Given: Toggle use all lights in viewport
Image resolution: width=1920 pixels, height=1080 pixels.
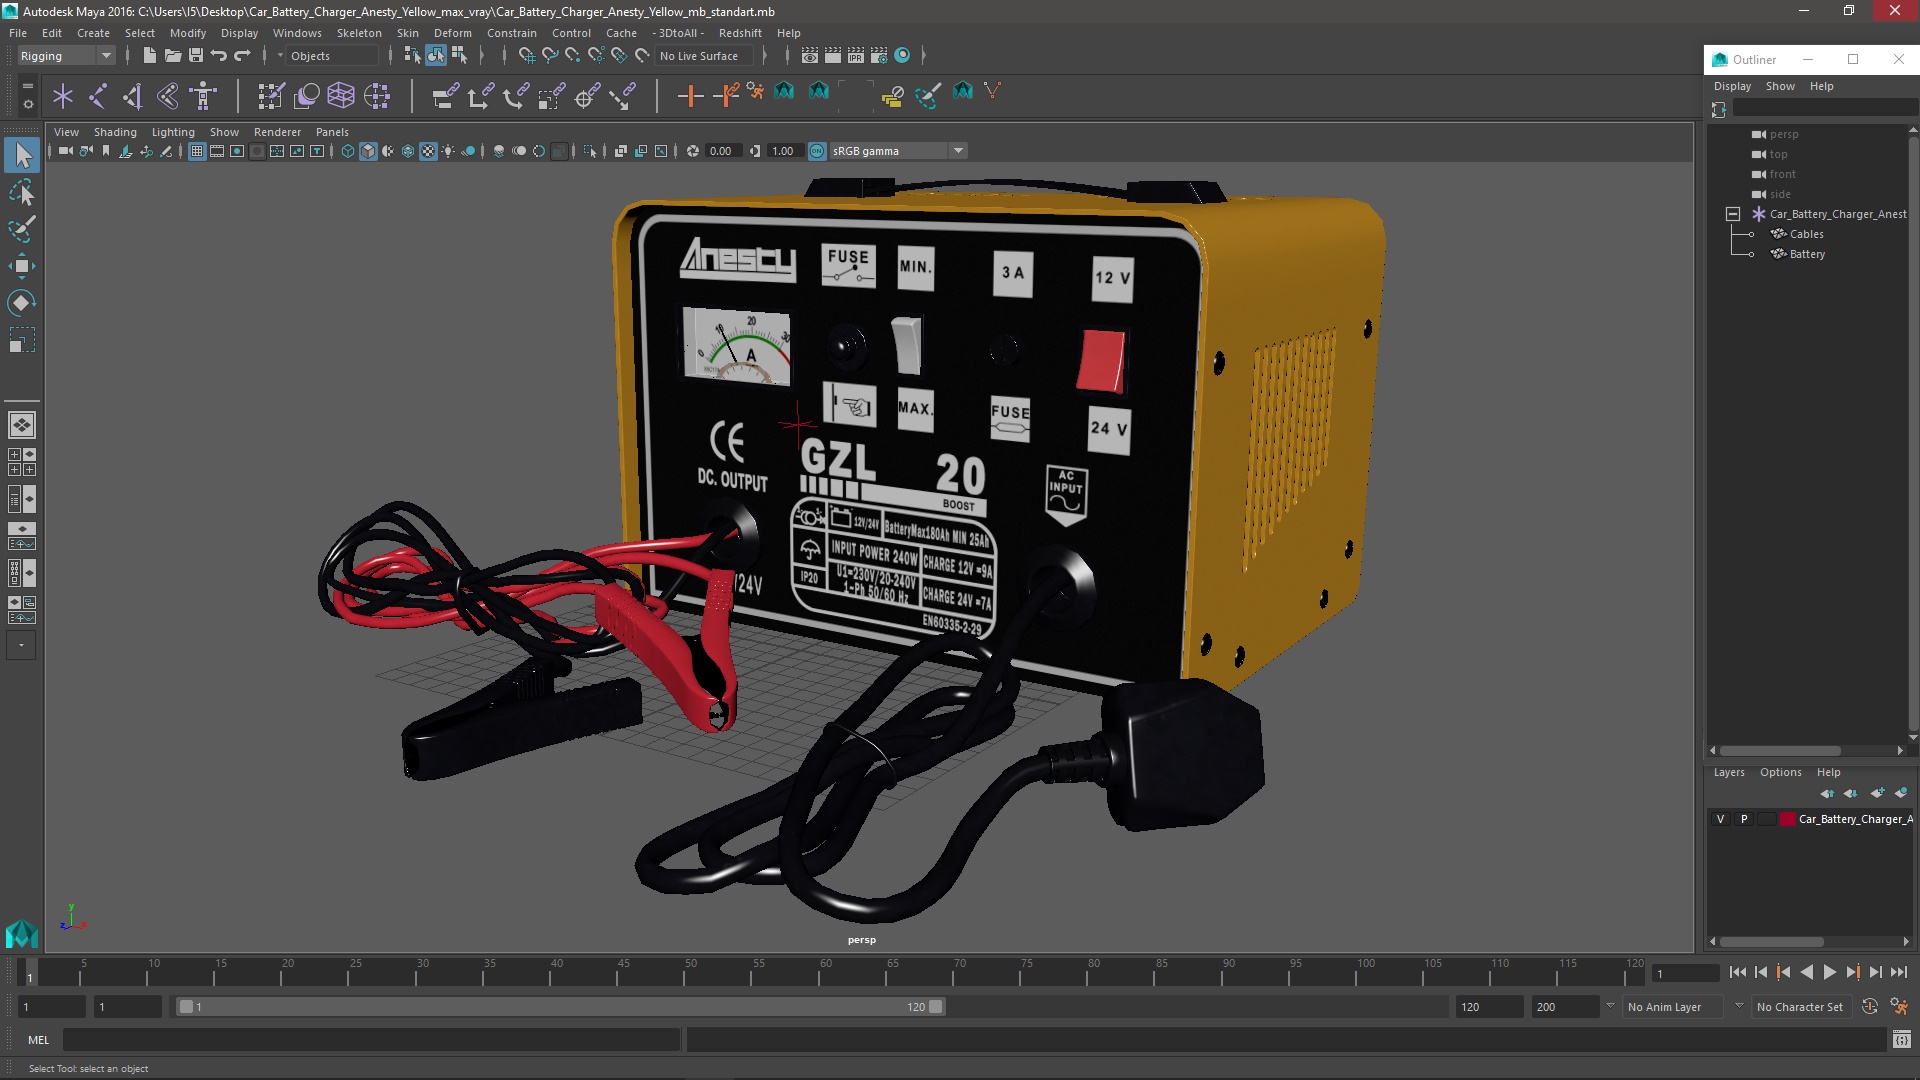Looking at the screenshot, I should pos(448,151).
